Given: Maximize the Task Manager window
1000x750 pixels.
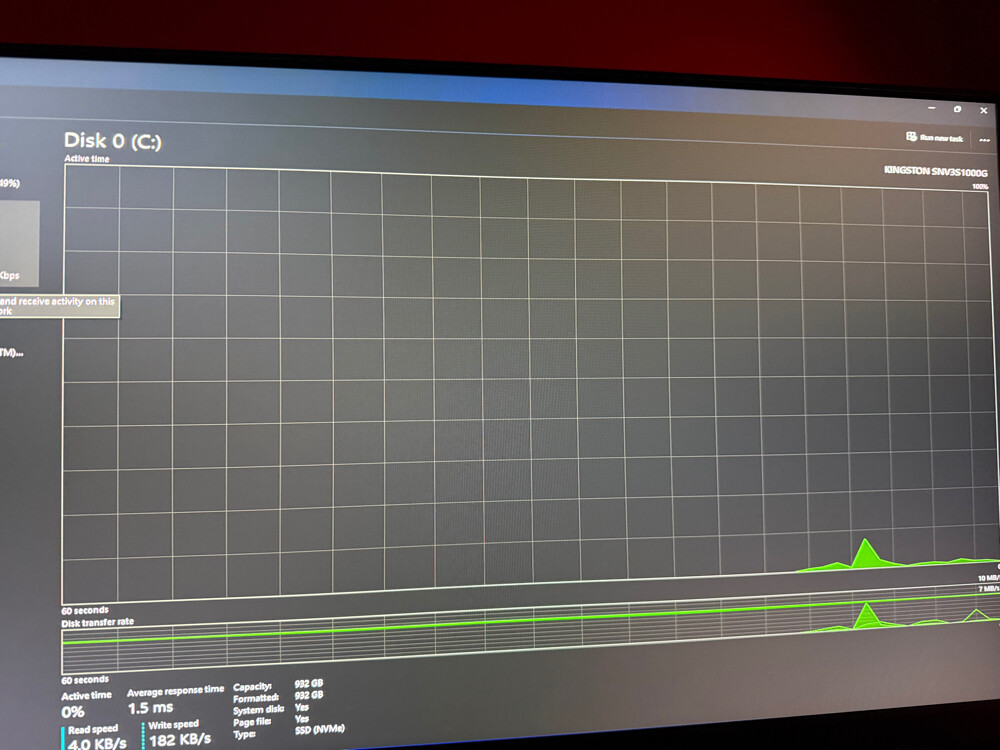Looking at the screenshot, I should 957,109.
